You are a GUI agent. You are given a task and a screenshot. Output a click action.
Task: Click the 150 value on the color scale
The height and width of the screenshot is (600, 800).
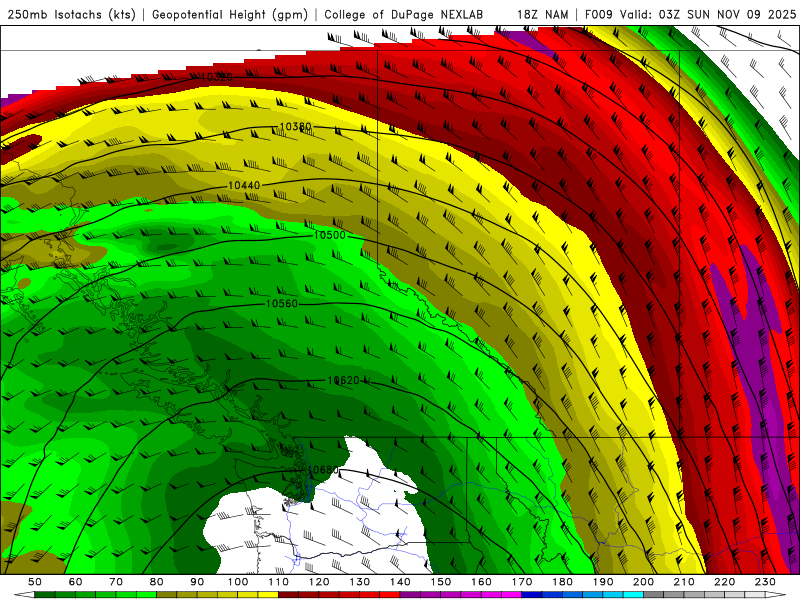(x=441, y=582)
